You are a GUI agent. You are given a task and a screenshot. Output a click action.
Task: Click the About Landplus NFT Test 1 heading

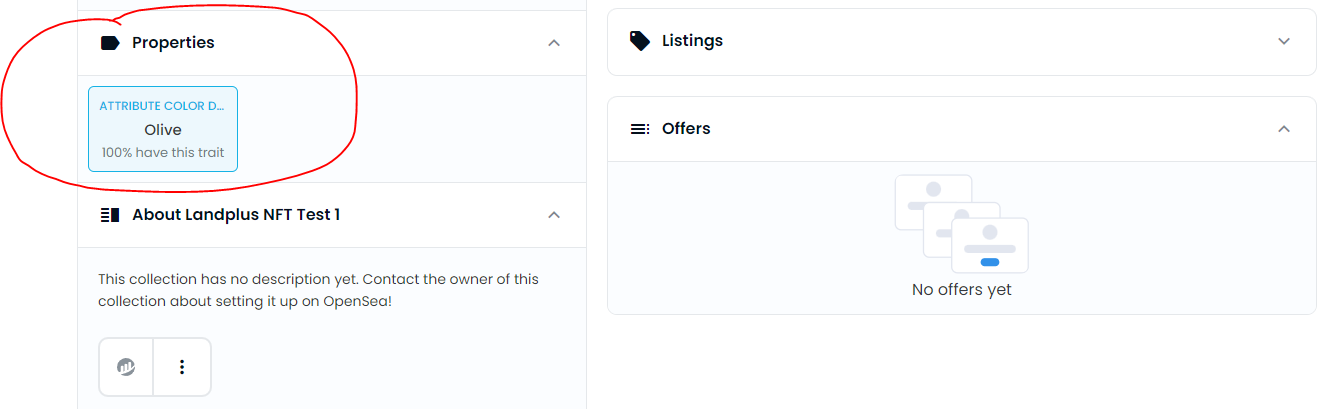pyautogui.click(x=236, y=215)
